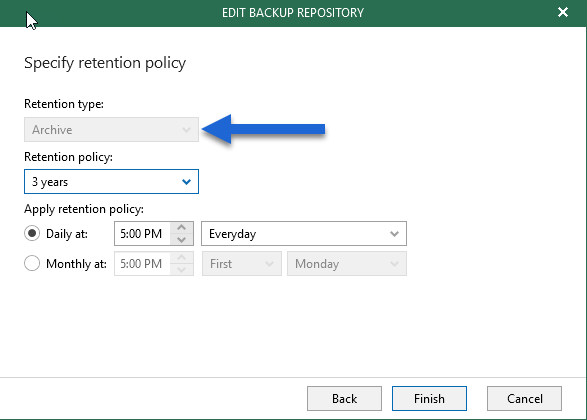587x420 pixels.
Task: Close the Edit Backup Repository dialog
Action: pyautogui.click(x=563, y=12)
